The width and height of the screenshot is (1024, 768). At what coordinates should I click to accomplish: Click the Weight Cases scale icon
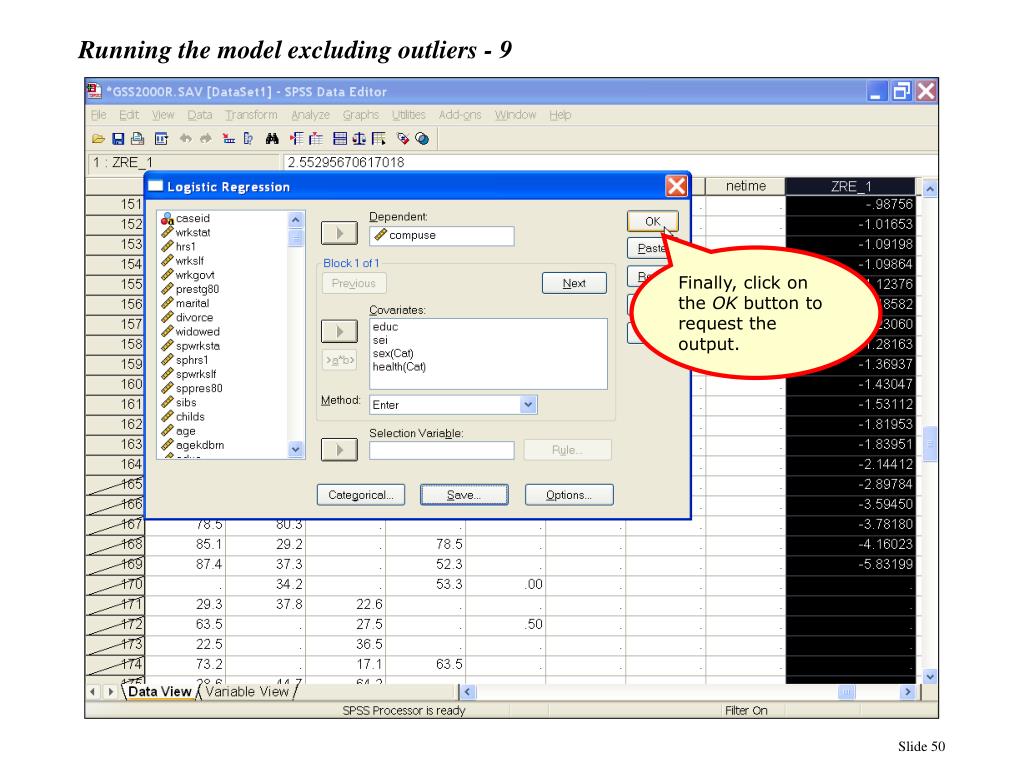pyautogui.click(x=359, y=138)
